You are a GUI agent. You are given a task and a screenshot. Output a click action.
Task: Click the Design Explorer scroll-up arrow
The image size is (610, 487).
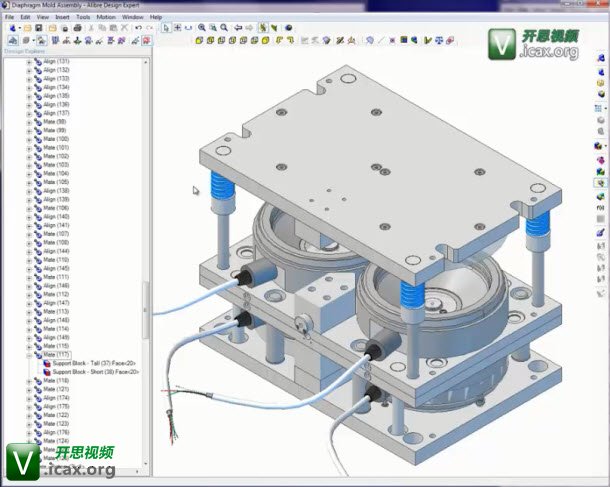pyautogui.click(x=146, y=62)
